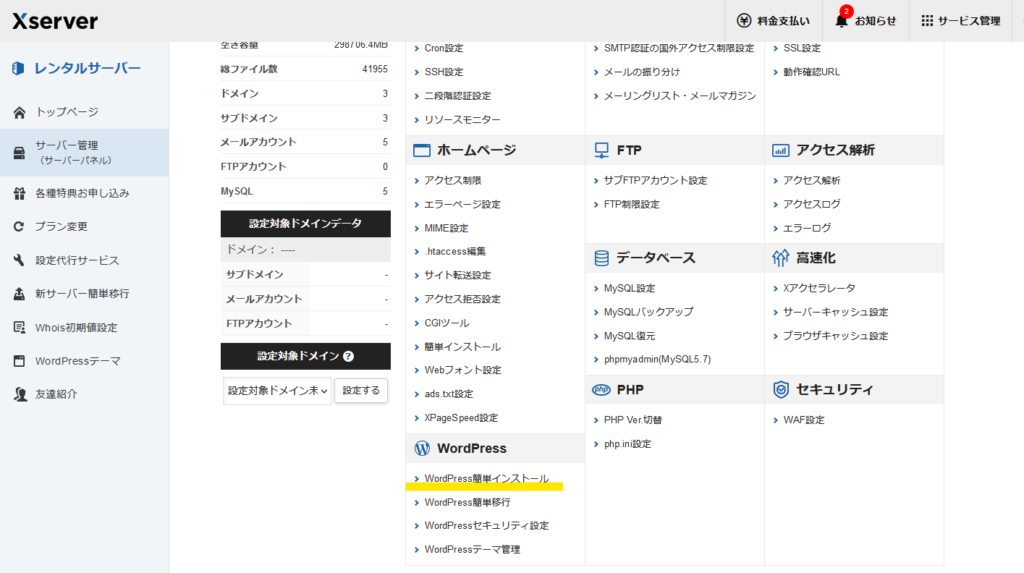Open WordPress簡単インストール link

[486, 479]
